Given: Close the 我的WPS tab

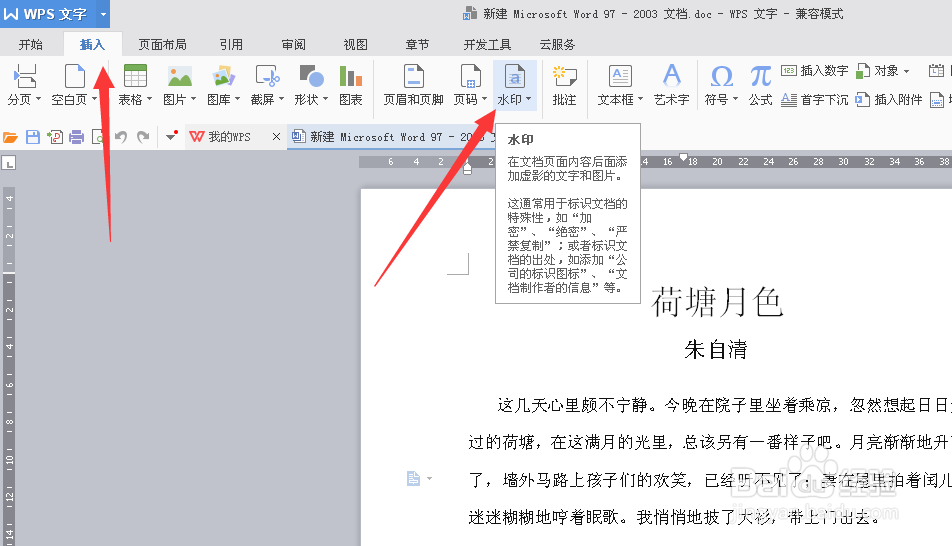Looking at the screenshot, I should [276, 137].
